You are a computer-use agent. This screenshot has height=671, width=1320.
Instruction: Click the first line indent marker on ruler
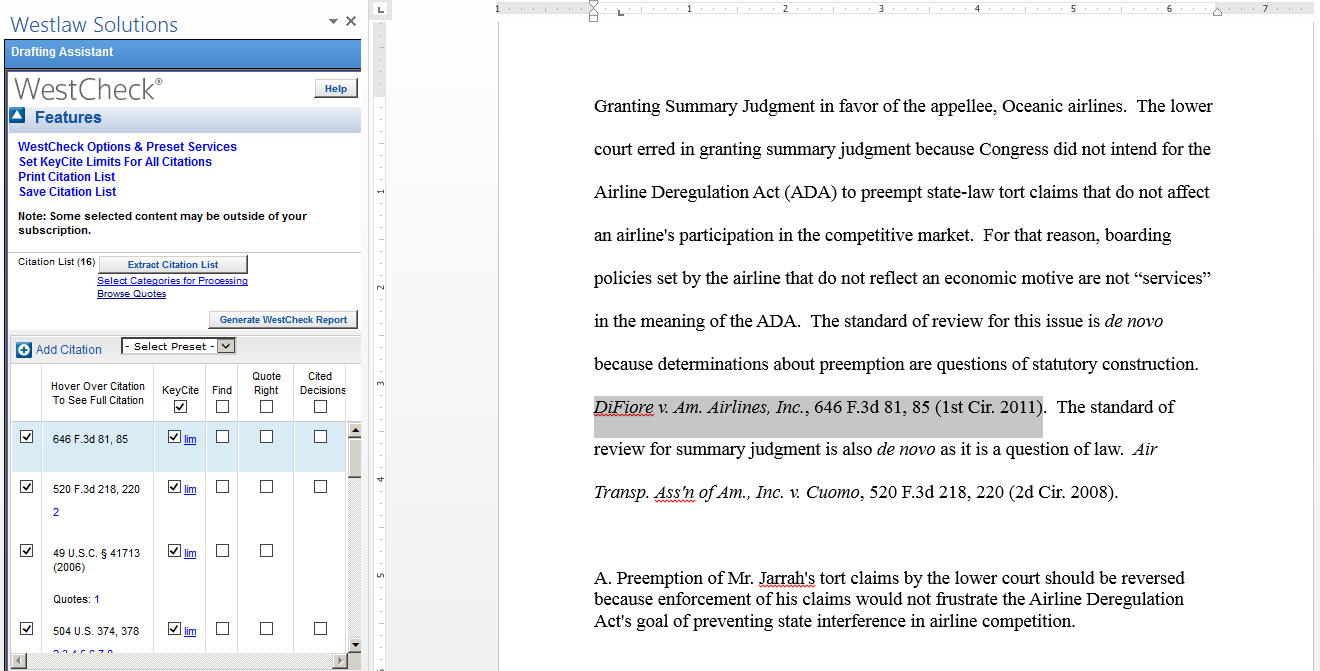tap(593, 5)
